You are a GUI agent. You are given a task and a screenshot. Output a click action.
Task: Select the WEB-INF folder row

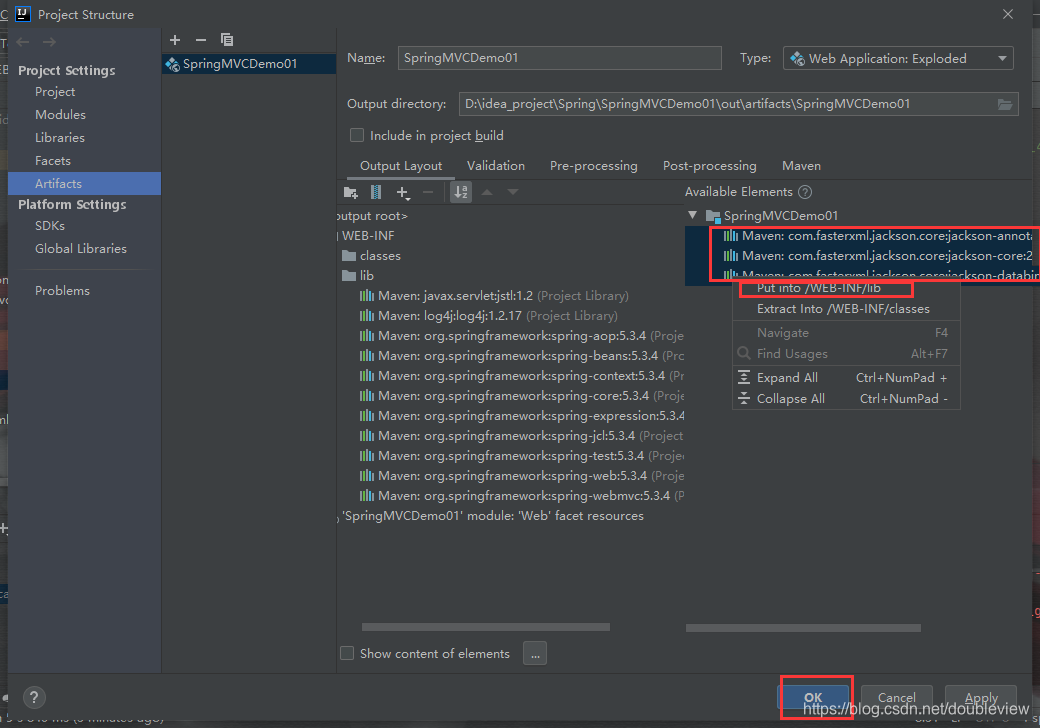tap(369, 236)
